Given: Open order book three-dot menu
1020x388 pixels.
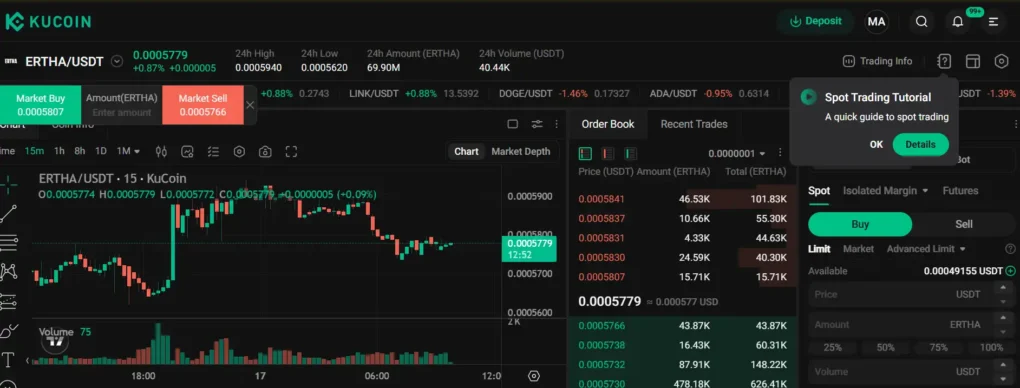Looking at the screenshot, I should pos(780,154).
